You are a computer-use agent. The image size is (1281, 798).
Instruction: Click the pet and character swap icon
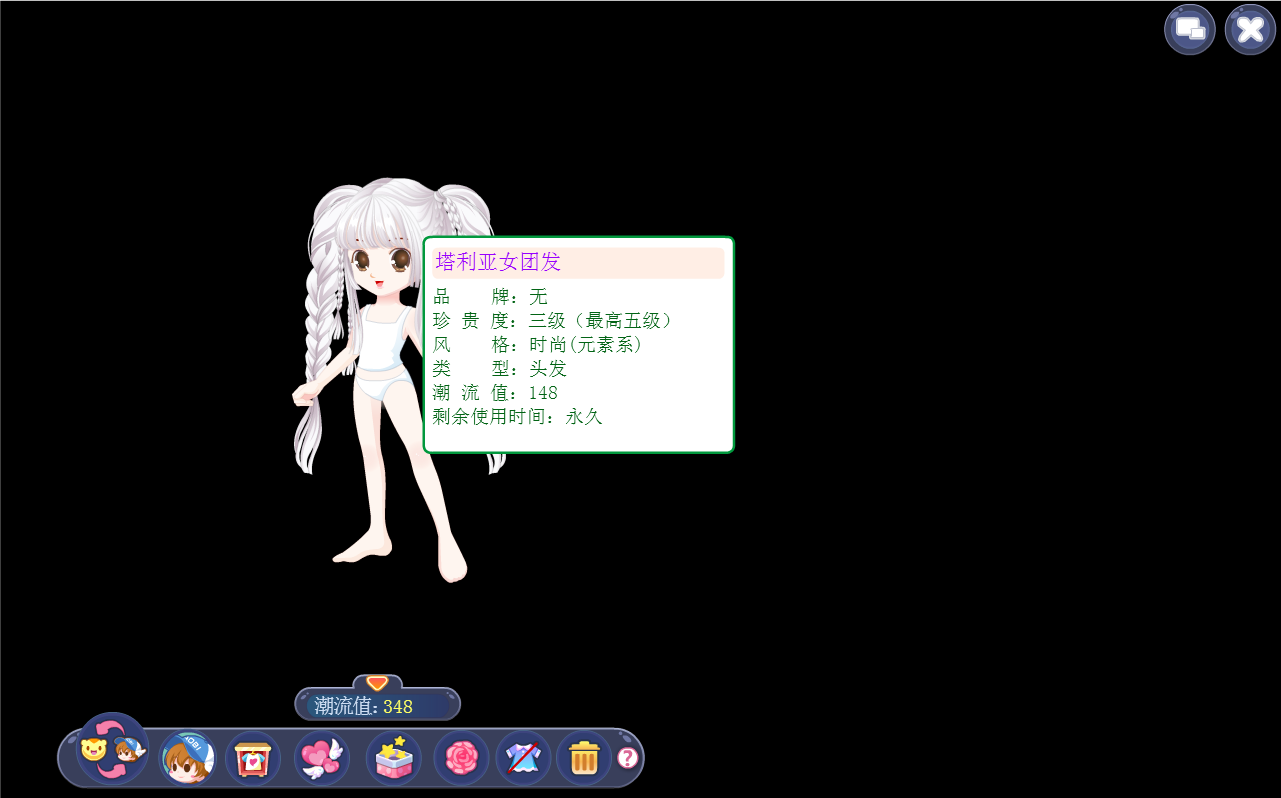(x=112, y=749)
